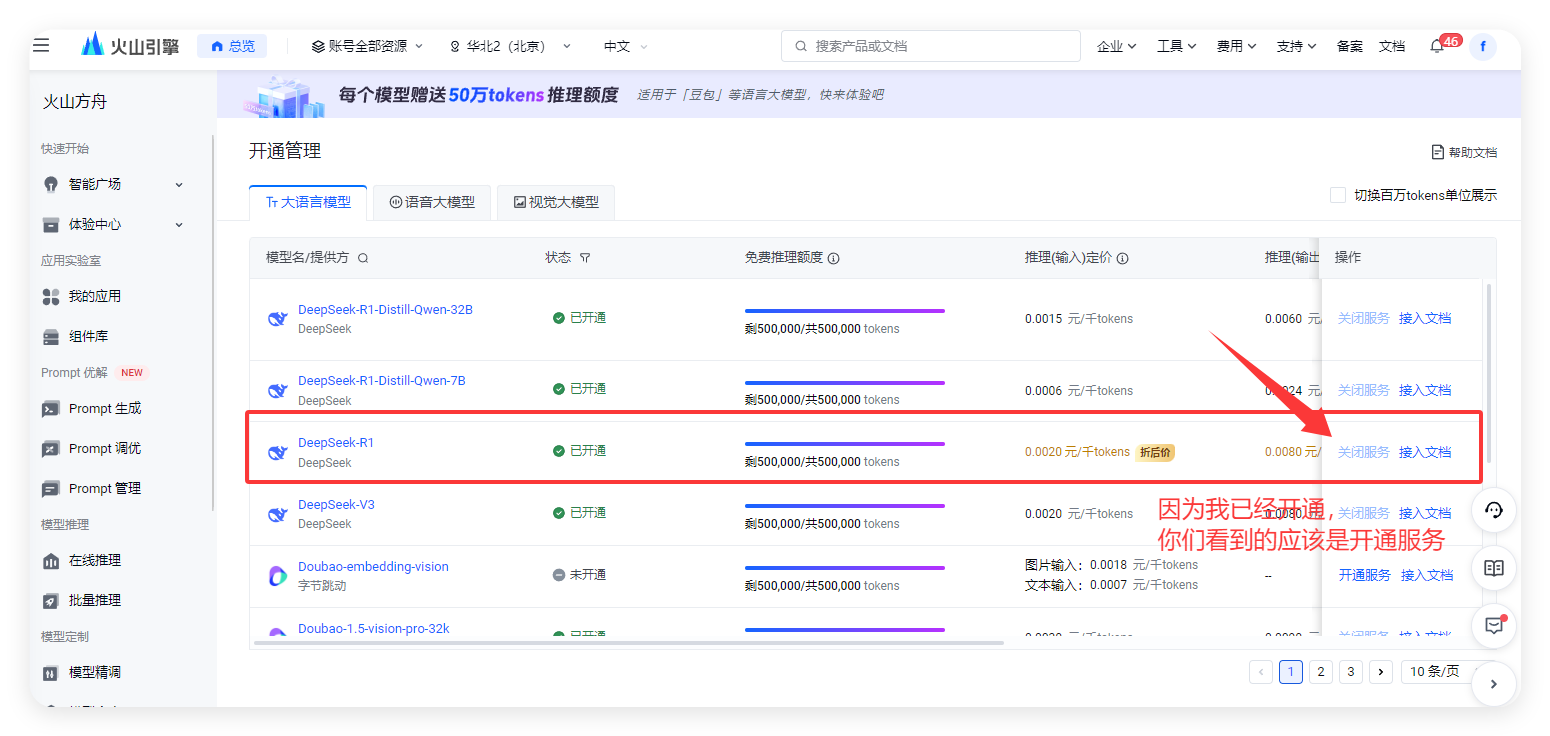Click the DeepSeek-R1 model name link

click(336, 443)
